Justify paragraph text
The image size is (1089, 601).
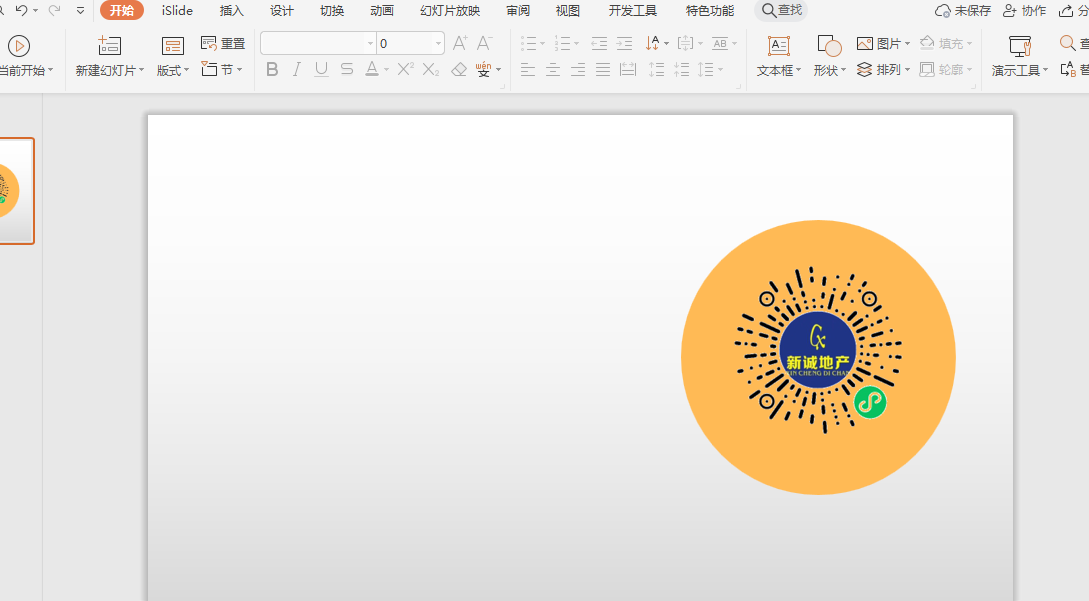coord(603,69)
